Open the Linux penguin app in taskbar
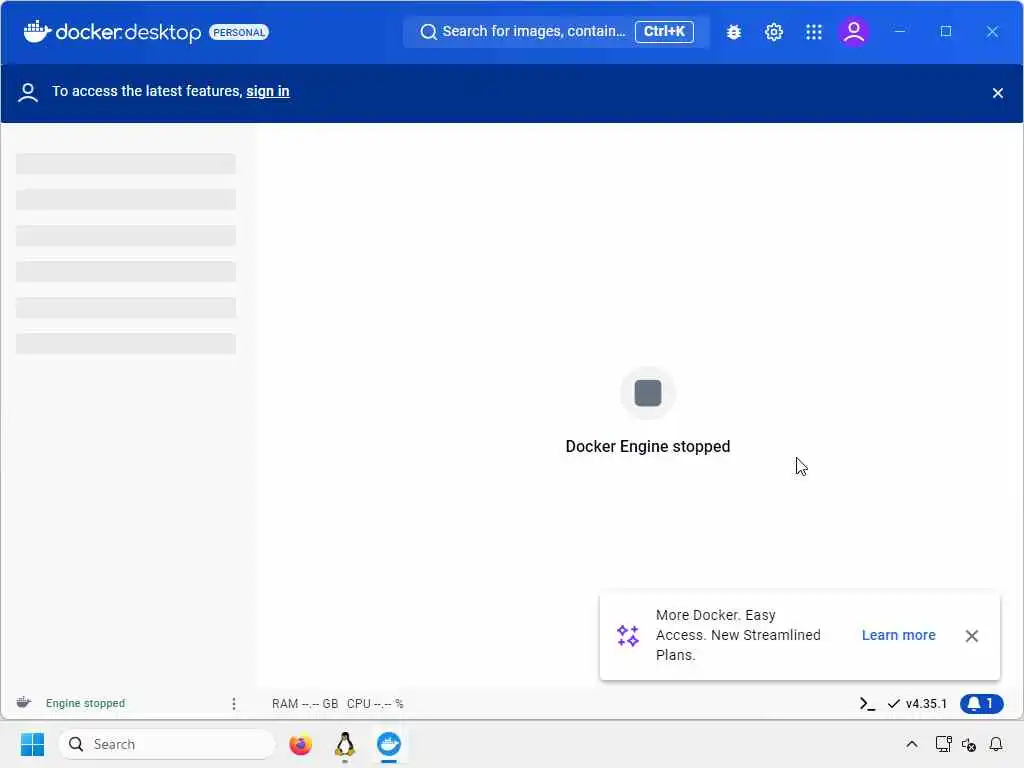 pyautogui.click(x=345, y=745)
